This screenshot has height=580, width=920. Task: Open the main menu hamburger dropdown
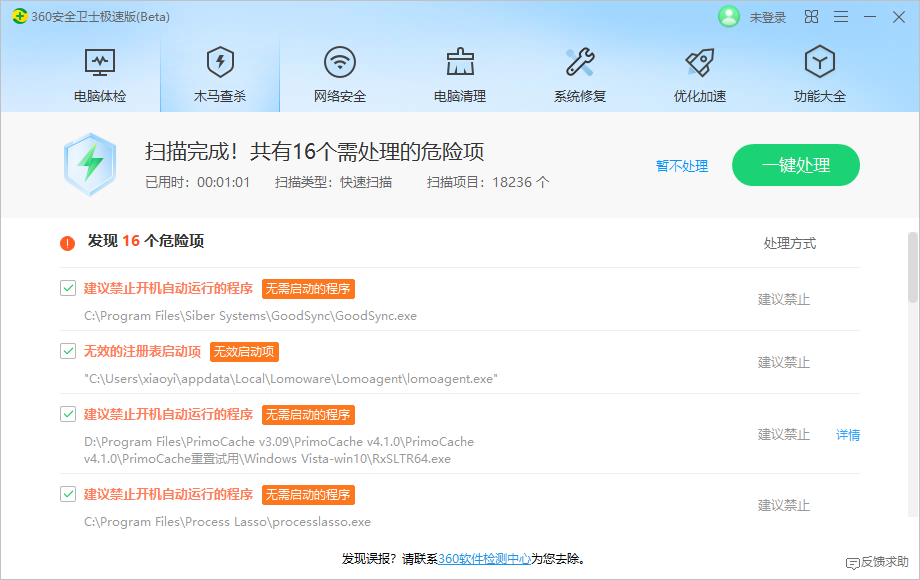tap(841, 17)
